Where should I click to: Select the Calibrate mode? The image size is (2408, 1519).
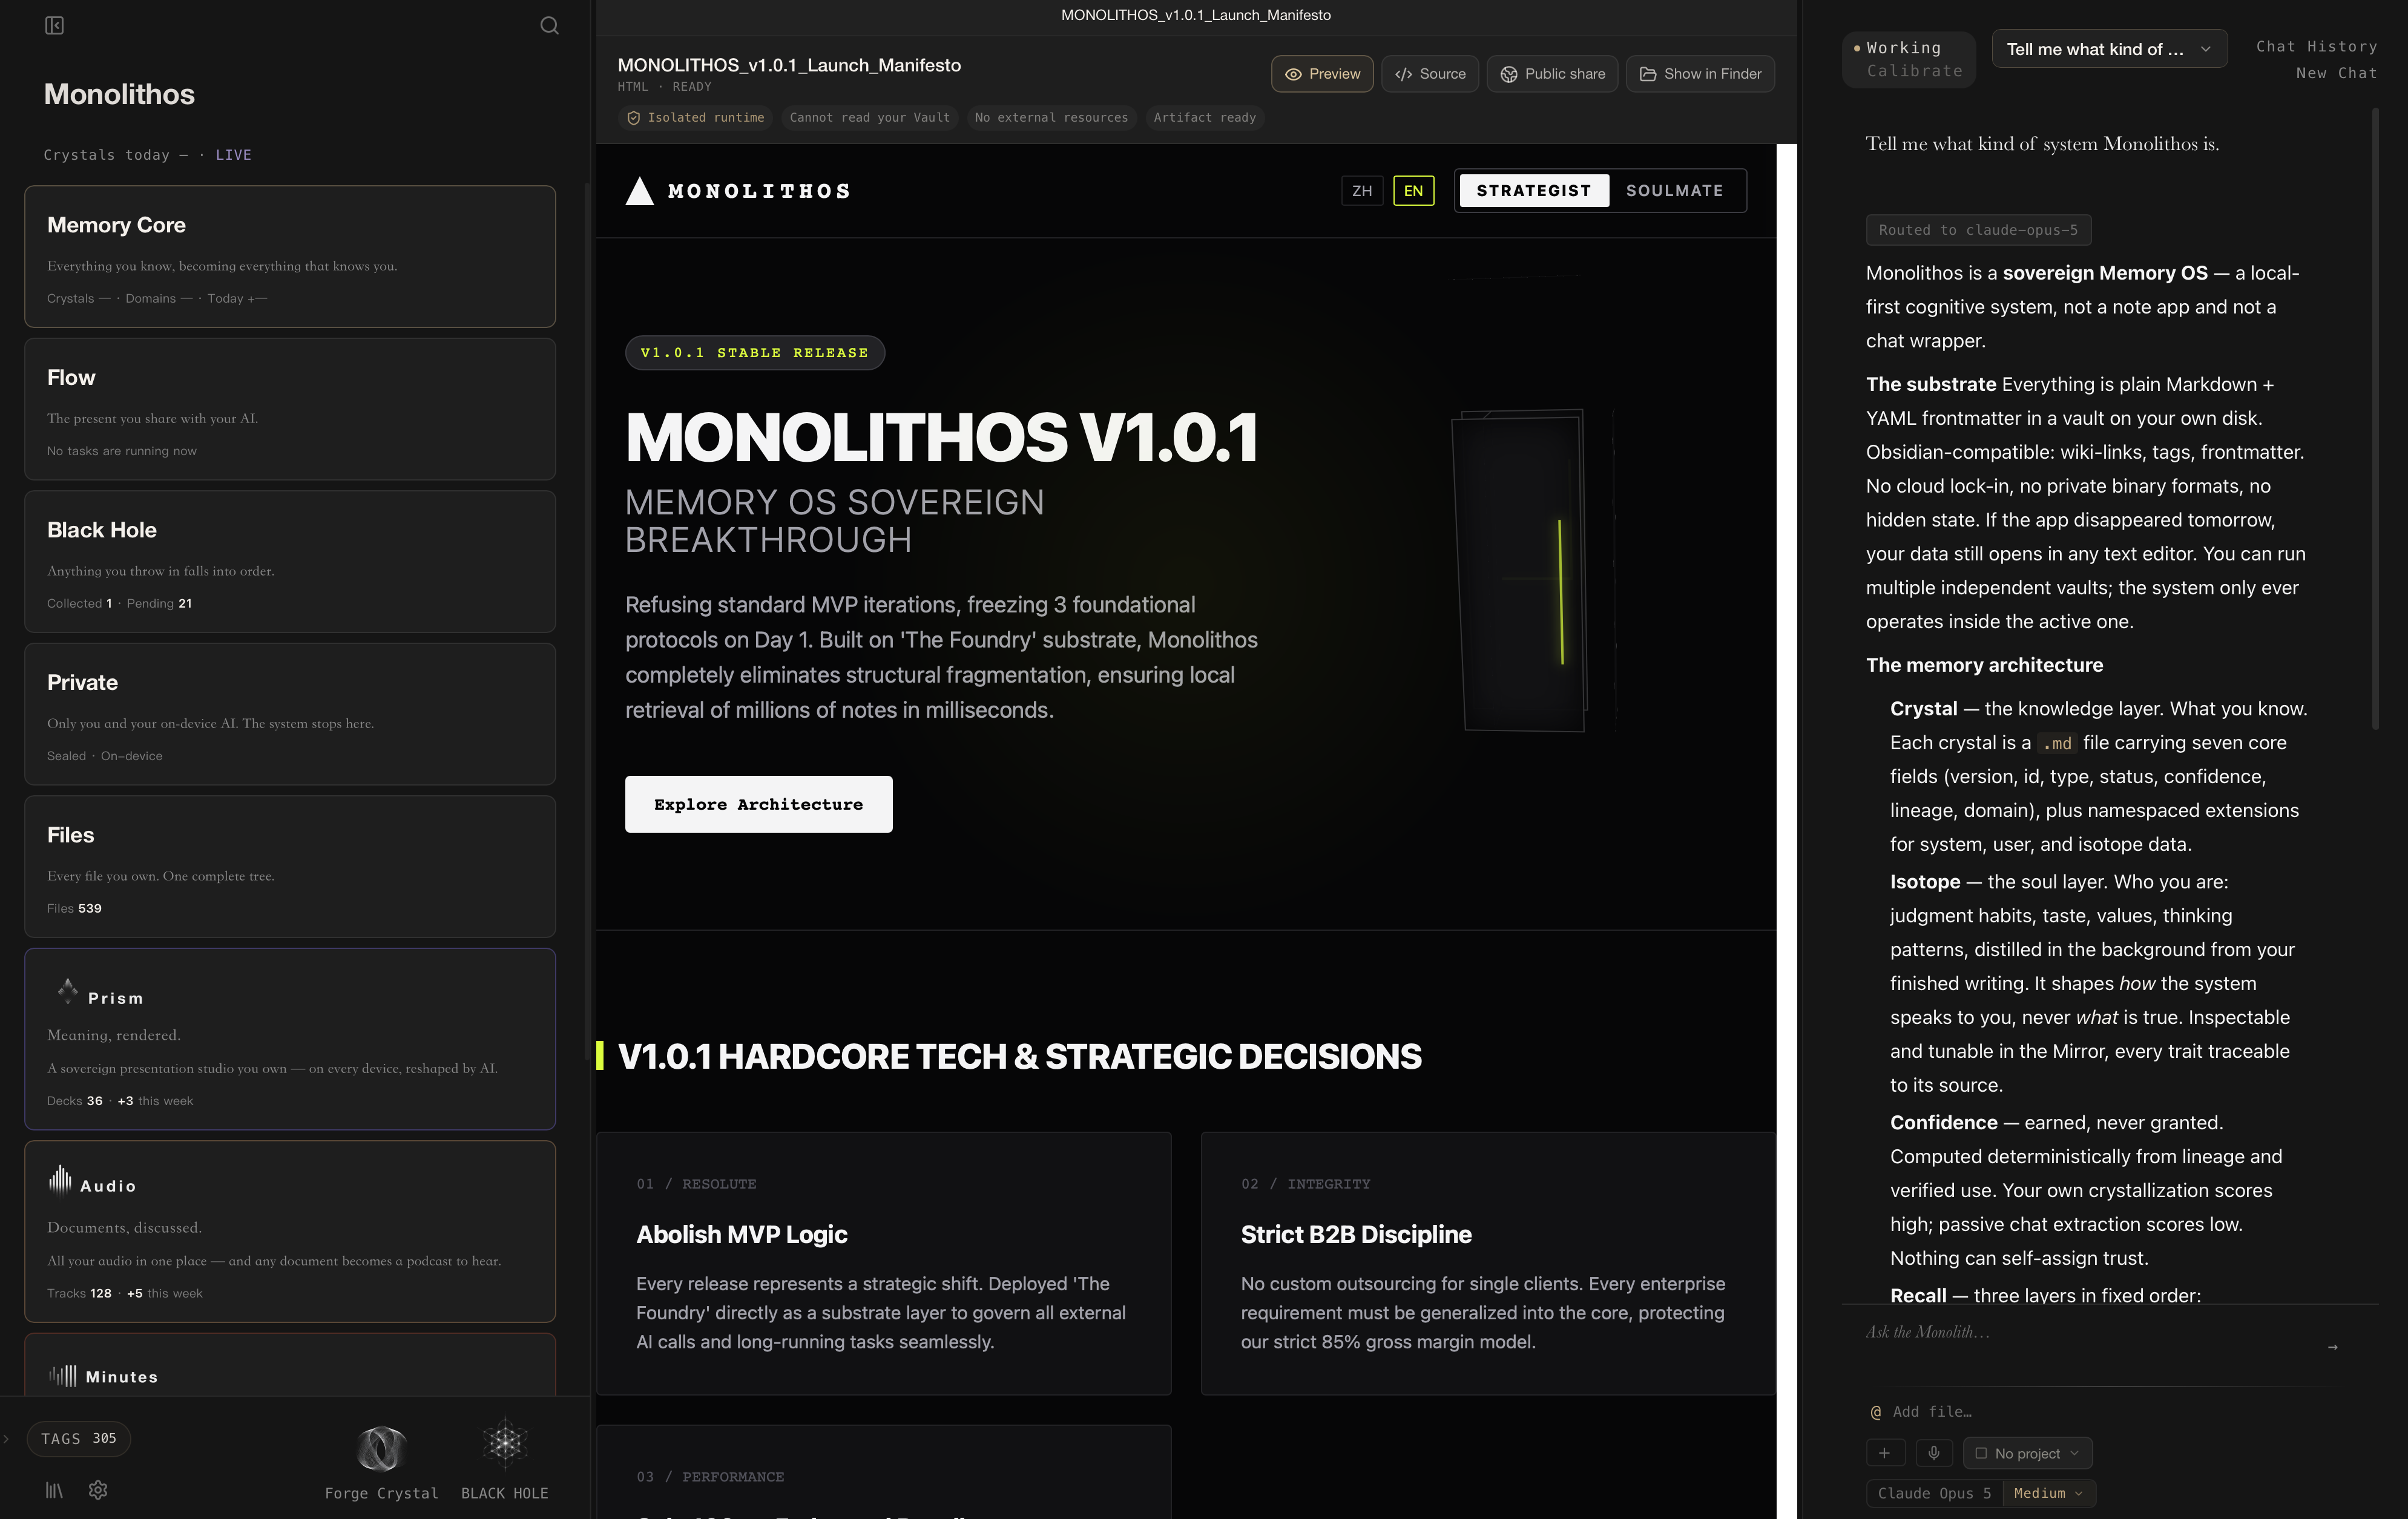click(1914, 71)
